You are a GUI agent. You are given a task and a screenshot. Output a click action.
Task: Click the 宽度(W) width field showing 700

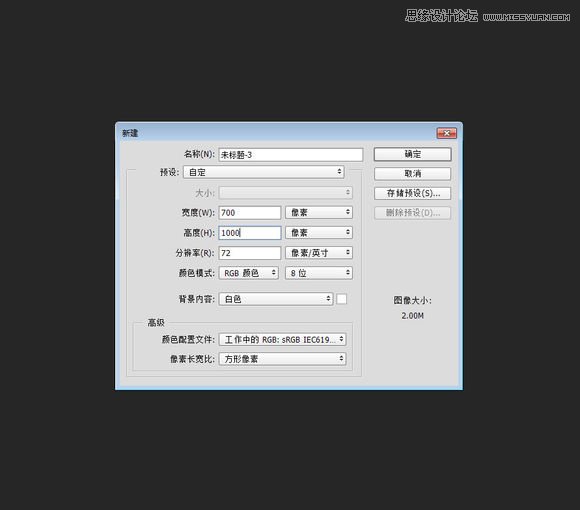click(x=250, y=213)
